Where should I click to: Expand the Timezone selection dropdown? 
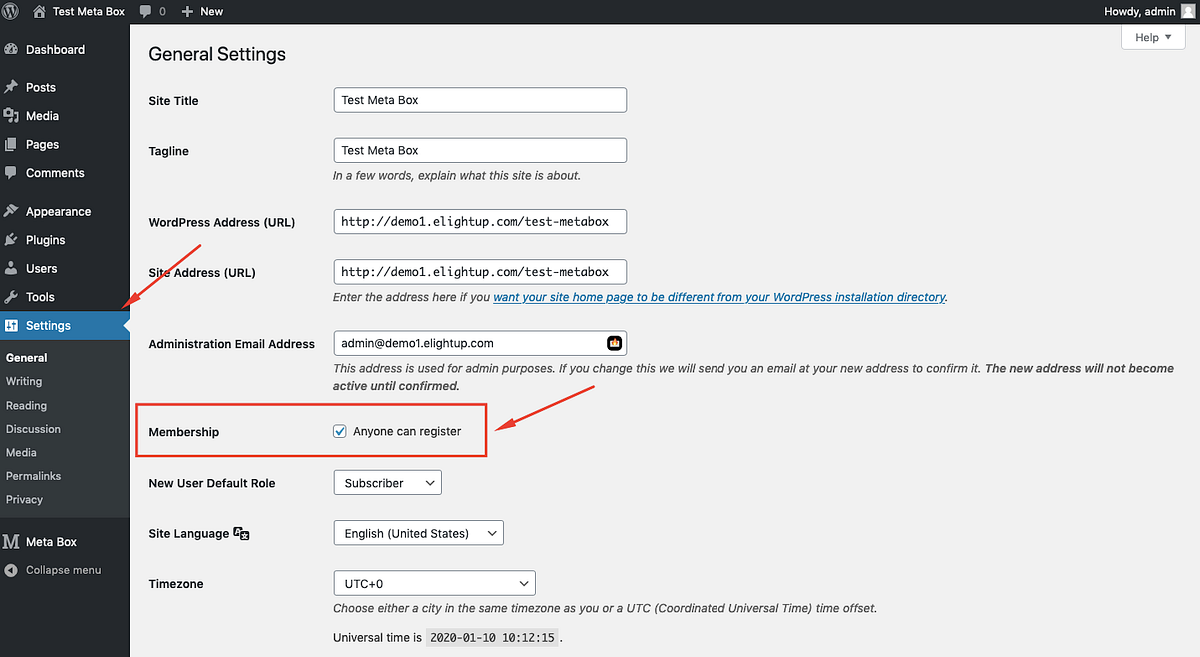tap(434, 582)
